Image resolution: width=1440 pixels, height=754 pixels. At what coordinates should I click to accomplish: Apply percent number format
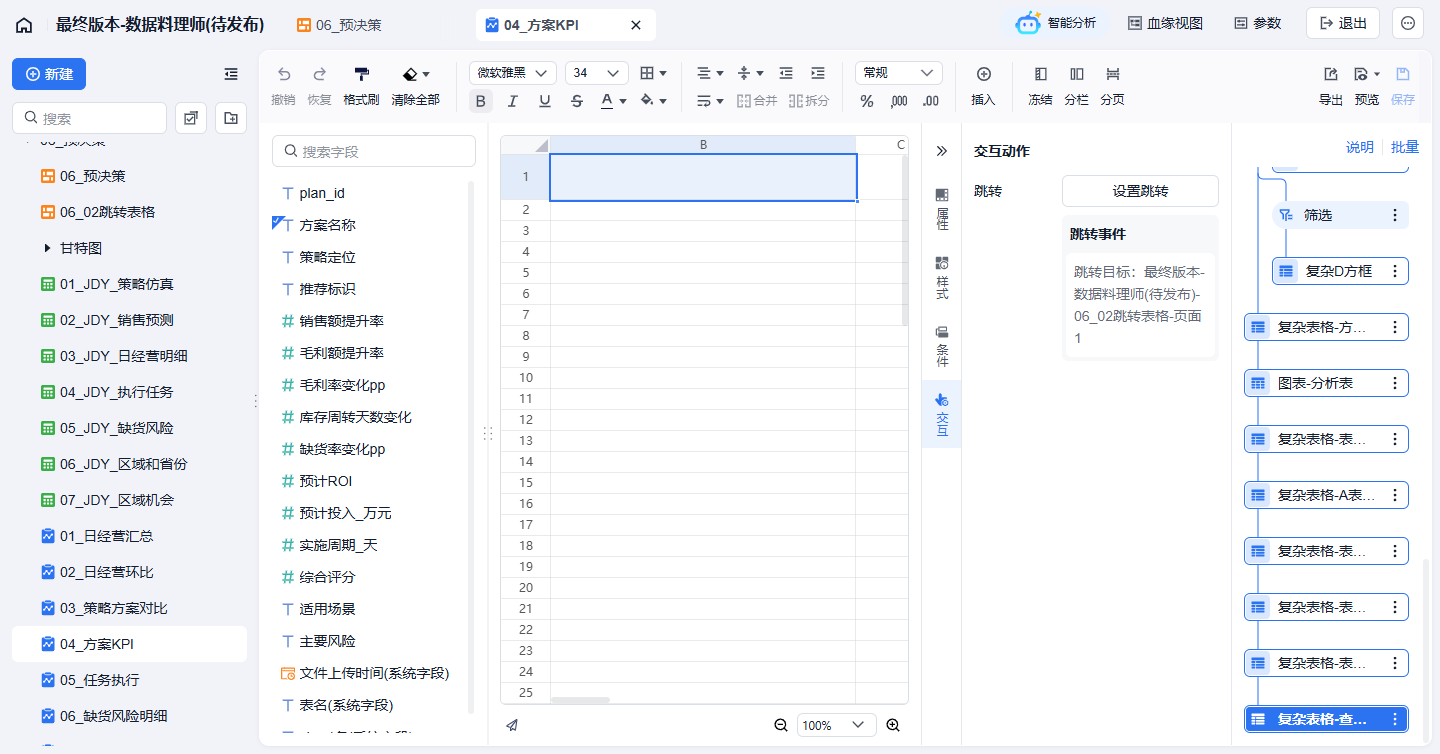coord(867,101)
